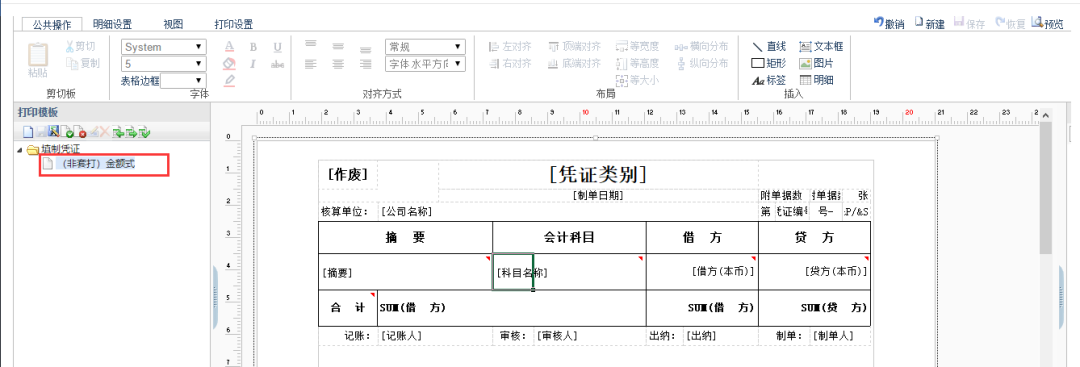Click document with red badge icon in 打印模板 toolbar
The height and width of the screenshot is (367, 1080).
click(80, 132)
